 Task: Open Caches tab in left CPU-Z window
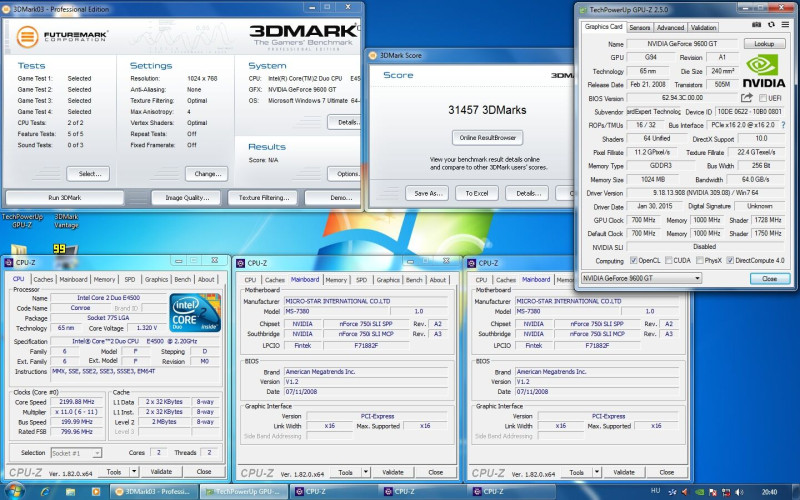pos(43,280)
